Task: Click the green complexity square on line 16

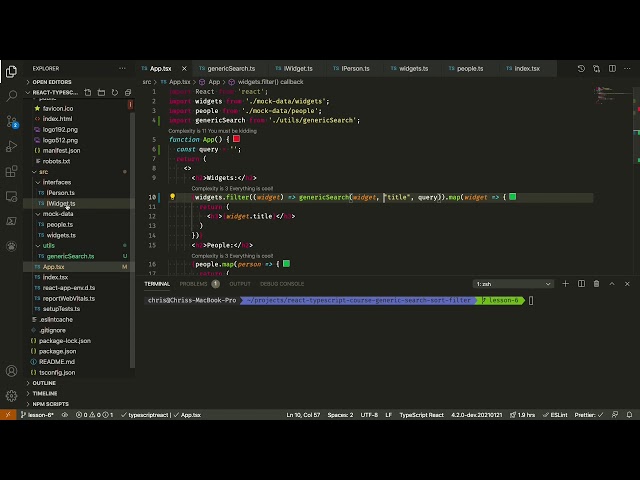Action: (x=287, y=264)
